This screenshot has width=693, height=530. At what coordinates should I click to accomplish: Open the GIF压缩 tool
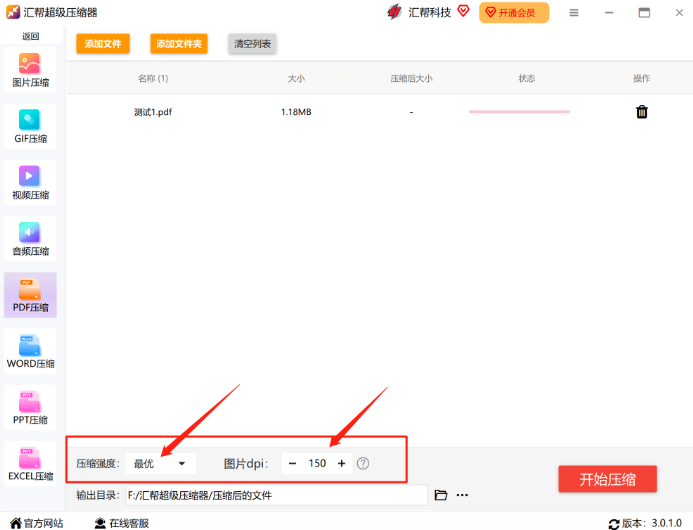pos(30,126)
